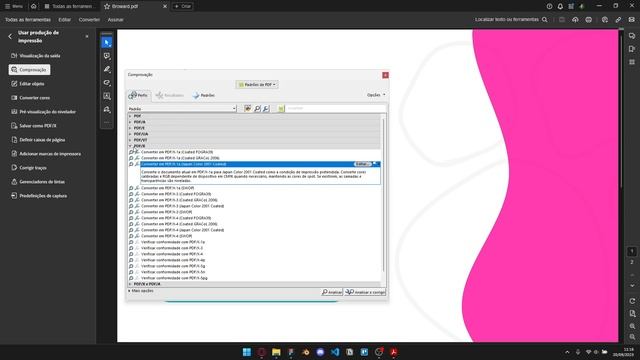Go back from Usar produção de impressão panel
Viewport: 640px width, 360px height.
click(10, 36)
